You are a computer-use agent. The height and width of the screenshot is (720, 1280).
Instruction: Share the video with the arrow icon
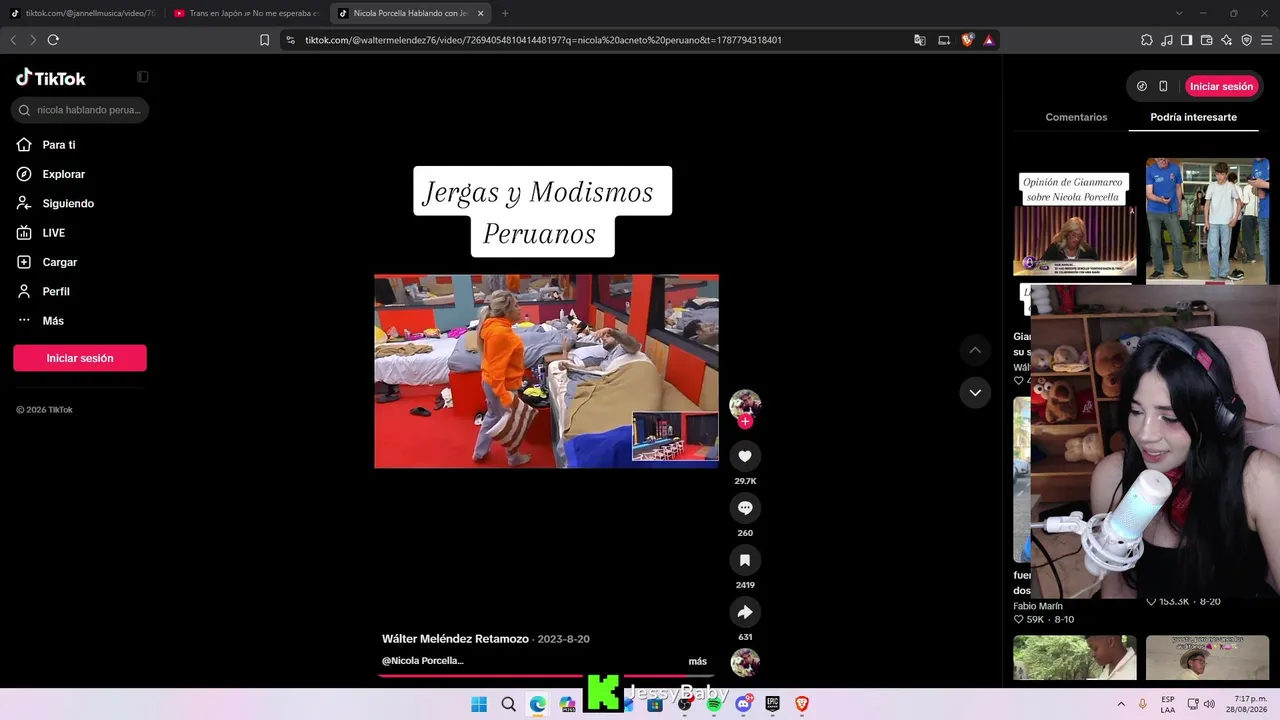click(745, 612)
